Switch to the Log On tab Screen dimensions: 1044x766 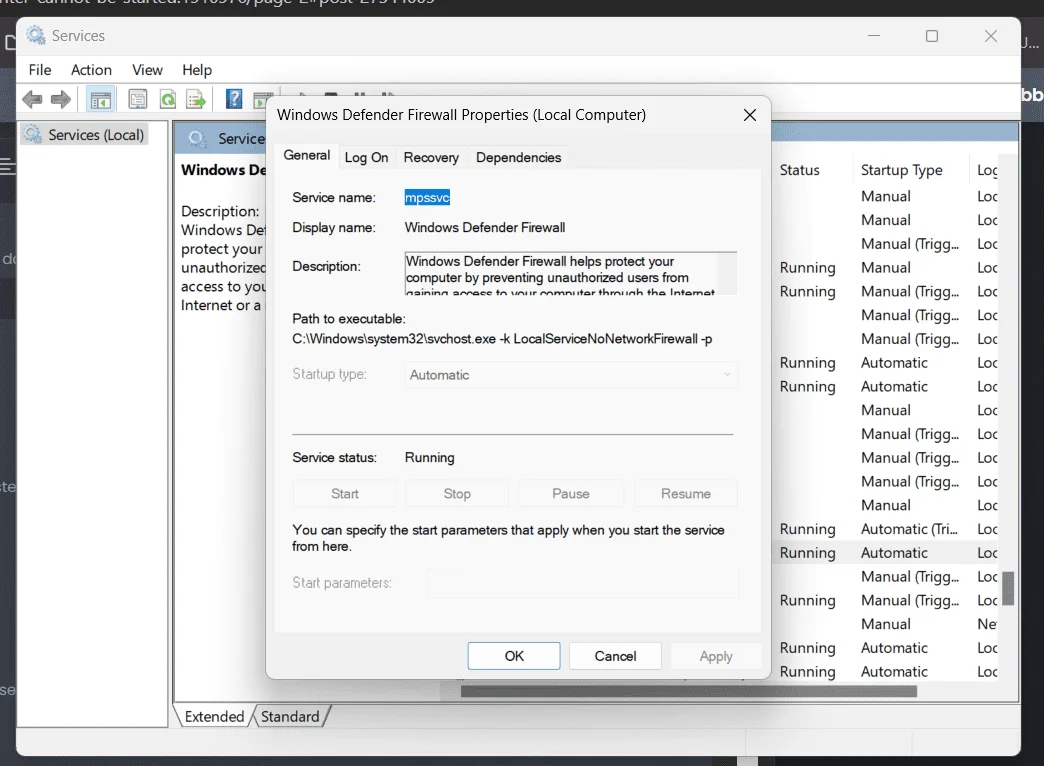click(x=366, y=158)
